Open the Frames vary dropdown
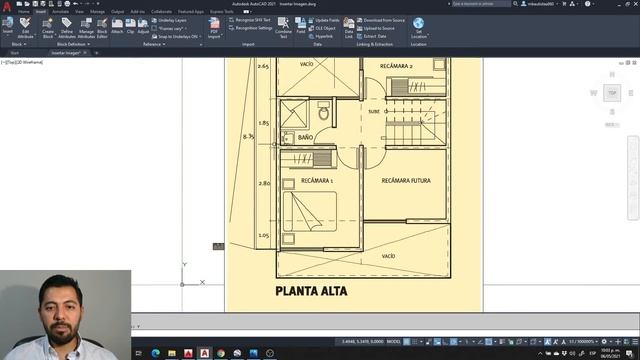This screenshot has width=640, height=360. pyautogui.click(x=169, y=28)
